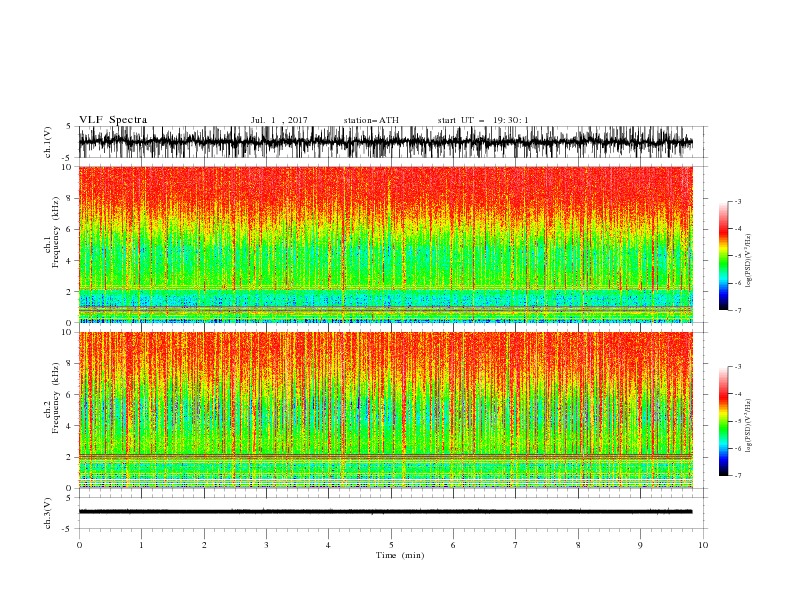Click the "-7" tick on ch.1 color scale
The height and width of the screenshot is (612, 792).
tap(738, 310)
